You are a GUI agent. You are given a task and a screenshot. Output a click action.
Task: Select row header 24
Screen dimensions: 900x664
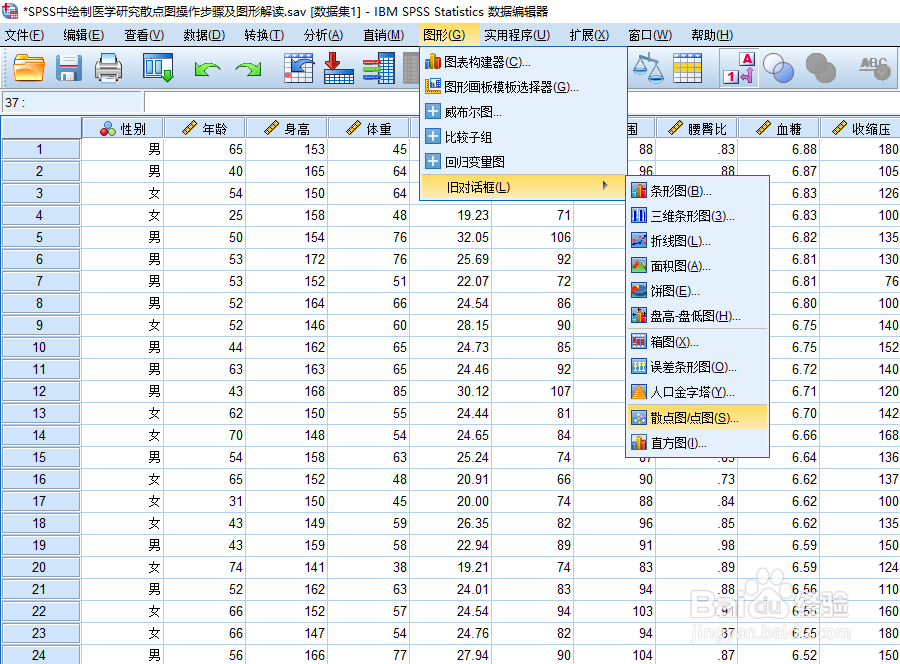[x=40, y=655]
